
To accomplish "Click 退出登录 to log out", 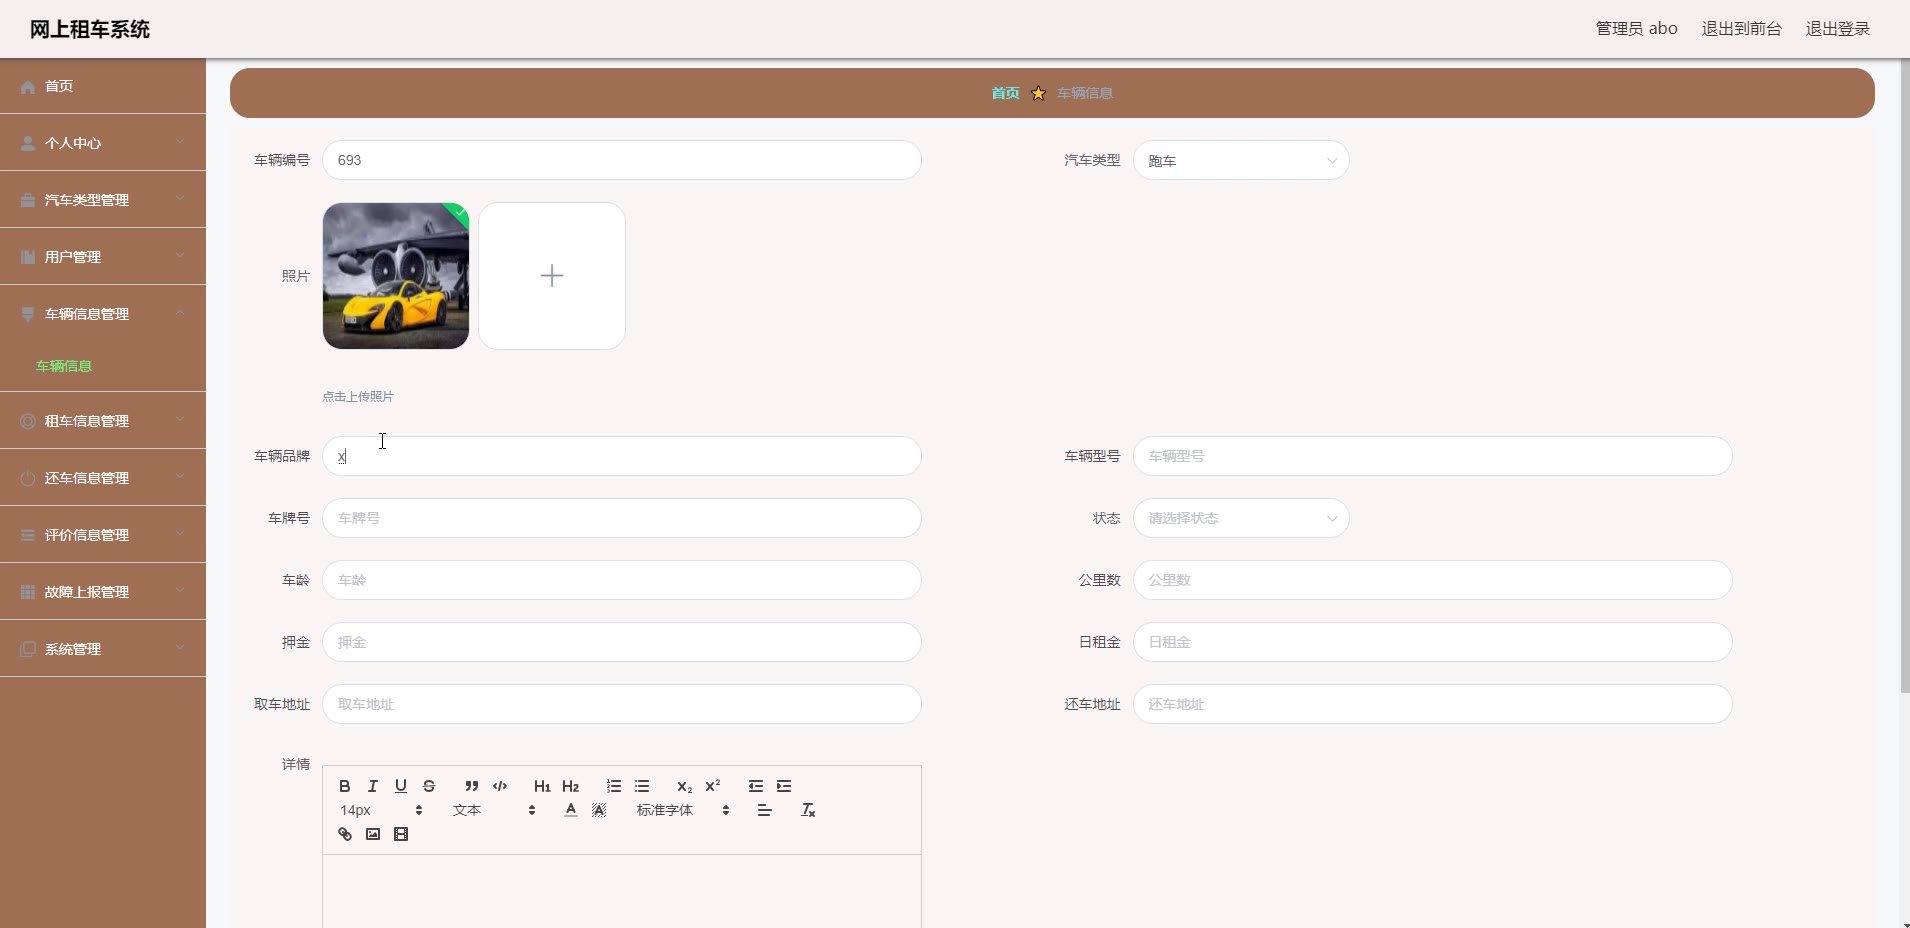I will [1837, 29].
